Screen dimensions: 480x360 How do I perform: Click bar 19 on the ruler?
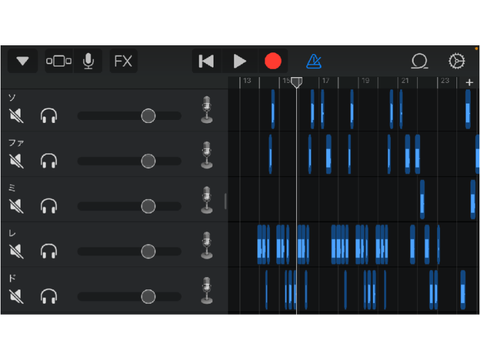point(366,81)
